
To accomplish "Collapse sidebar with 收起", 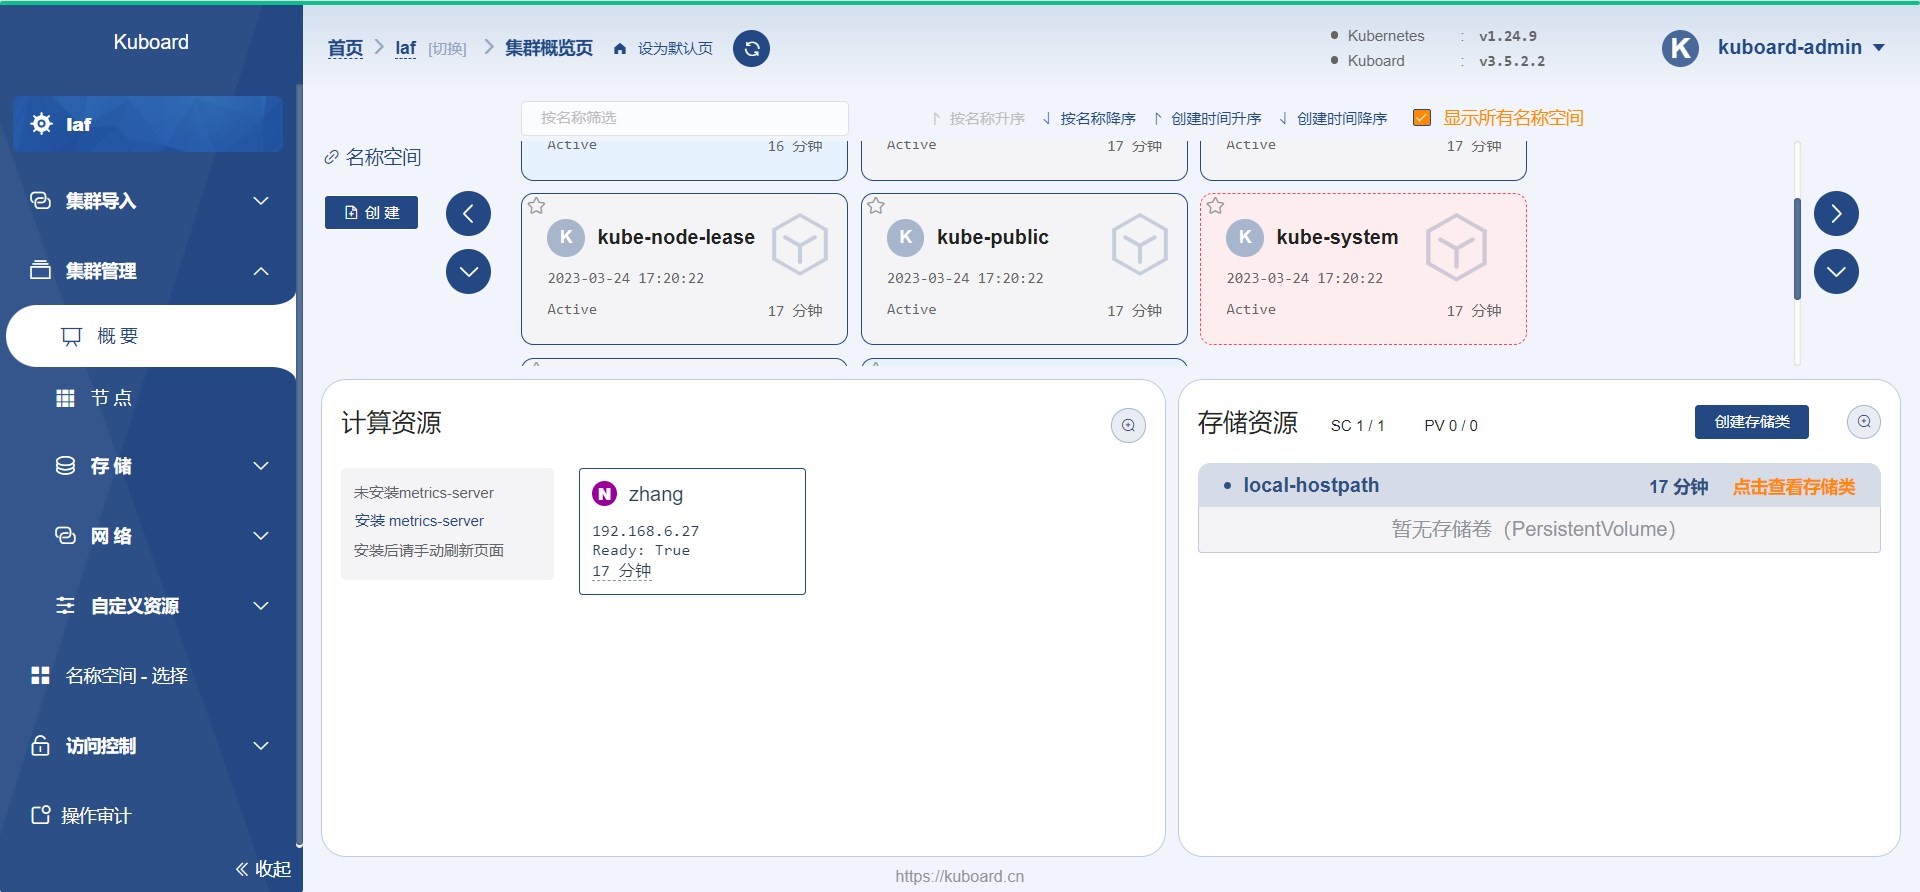I will coord(263,869).
